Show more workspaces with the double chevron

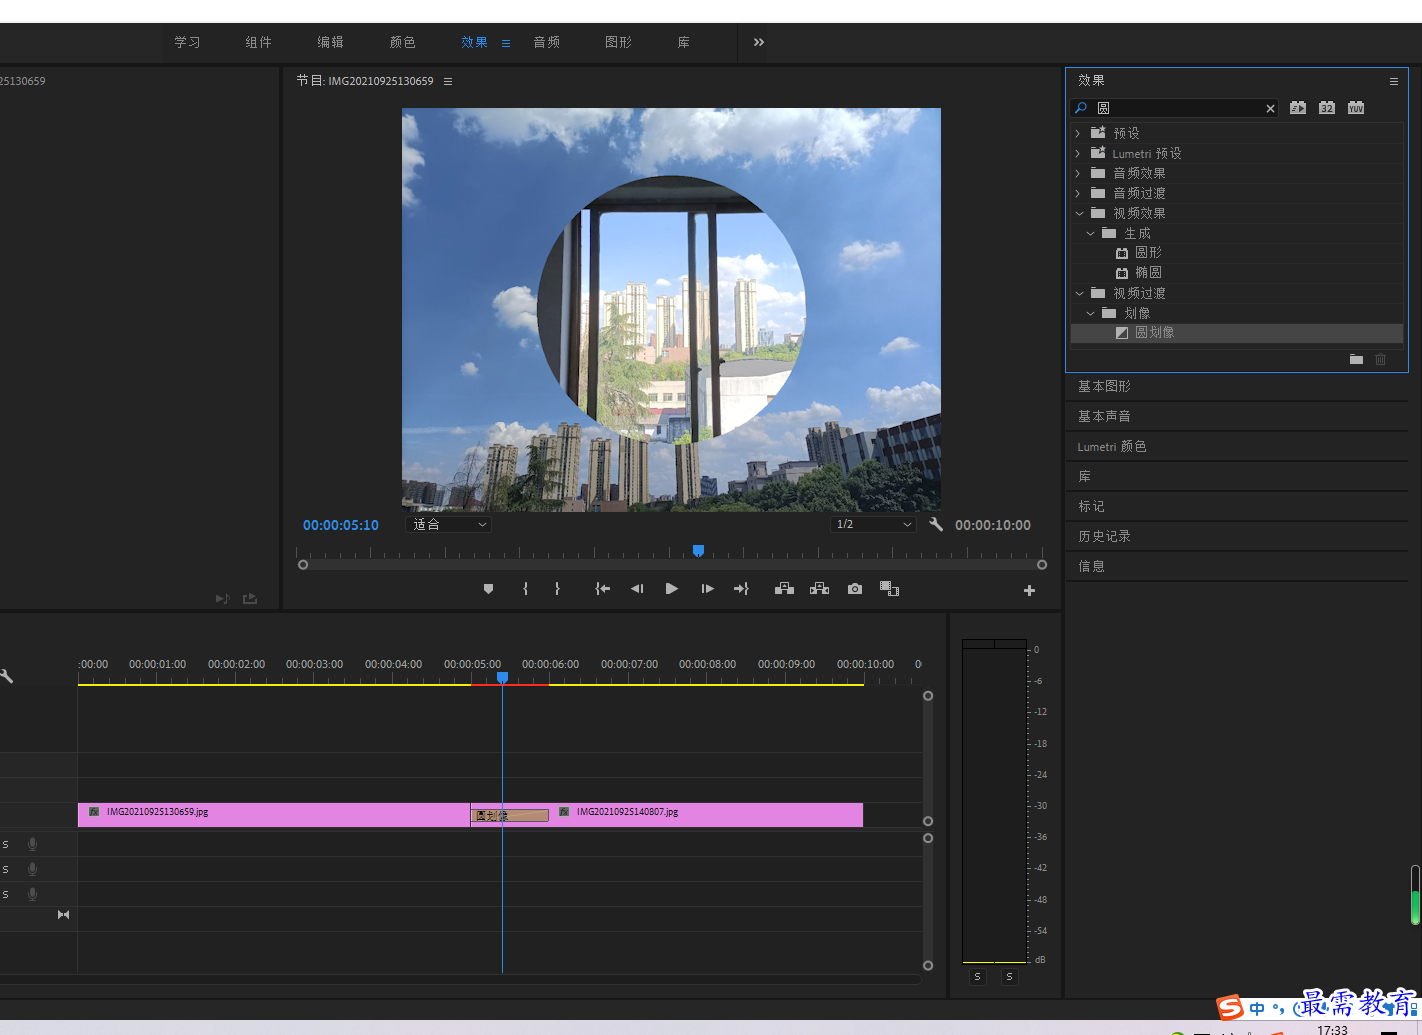tap(759, 42)
